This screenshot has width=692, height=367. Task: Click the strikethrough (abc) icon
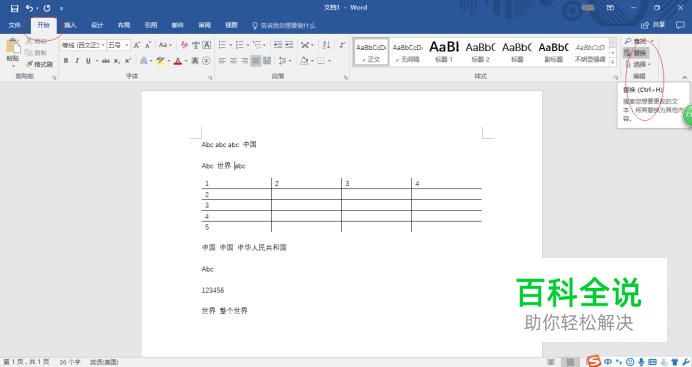(105, 61)
